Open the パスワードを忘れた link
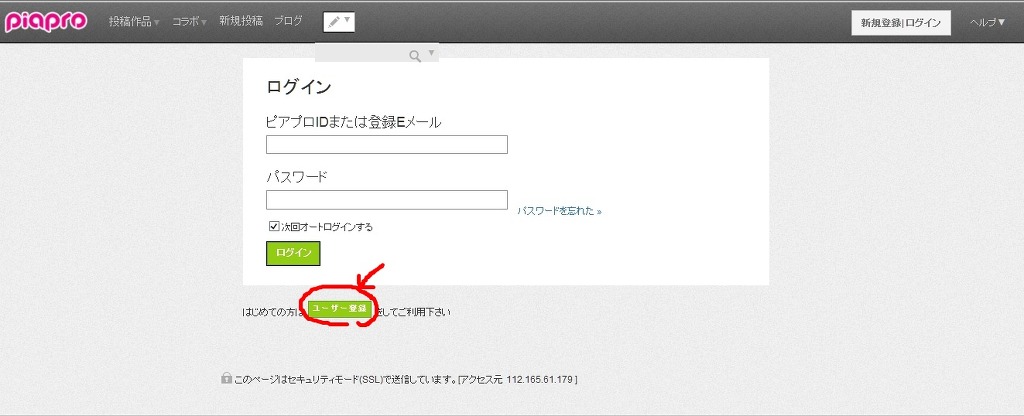Image resolution: width=1024 pixels, height=416 pixels. 559,211
